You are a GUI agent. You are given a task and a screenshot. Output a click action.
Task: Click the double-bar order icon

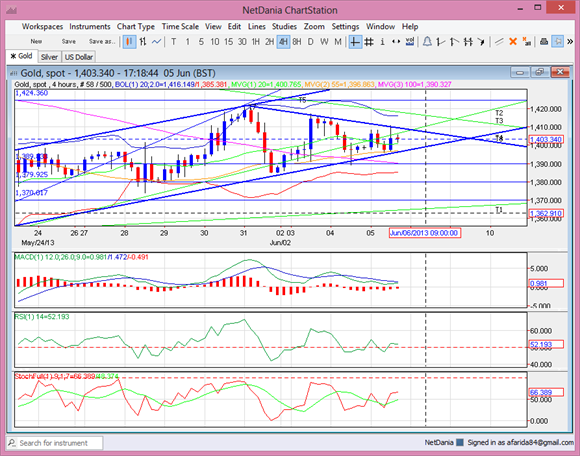[468, 42]
